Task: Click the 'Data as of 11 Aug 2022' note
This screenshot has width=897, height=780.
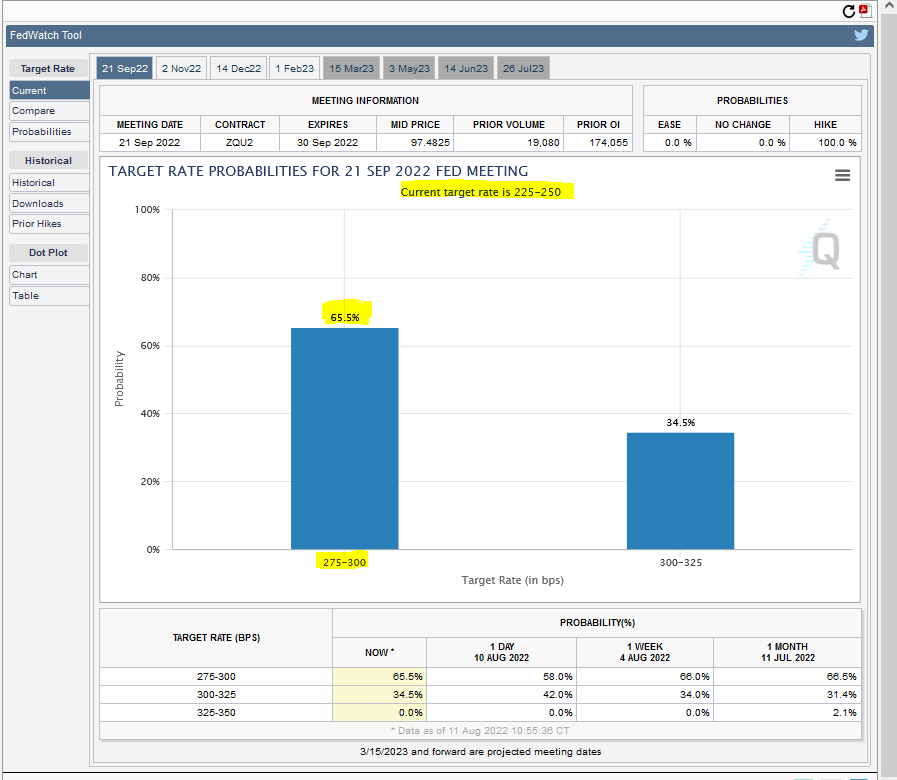Action: 480,731
